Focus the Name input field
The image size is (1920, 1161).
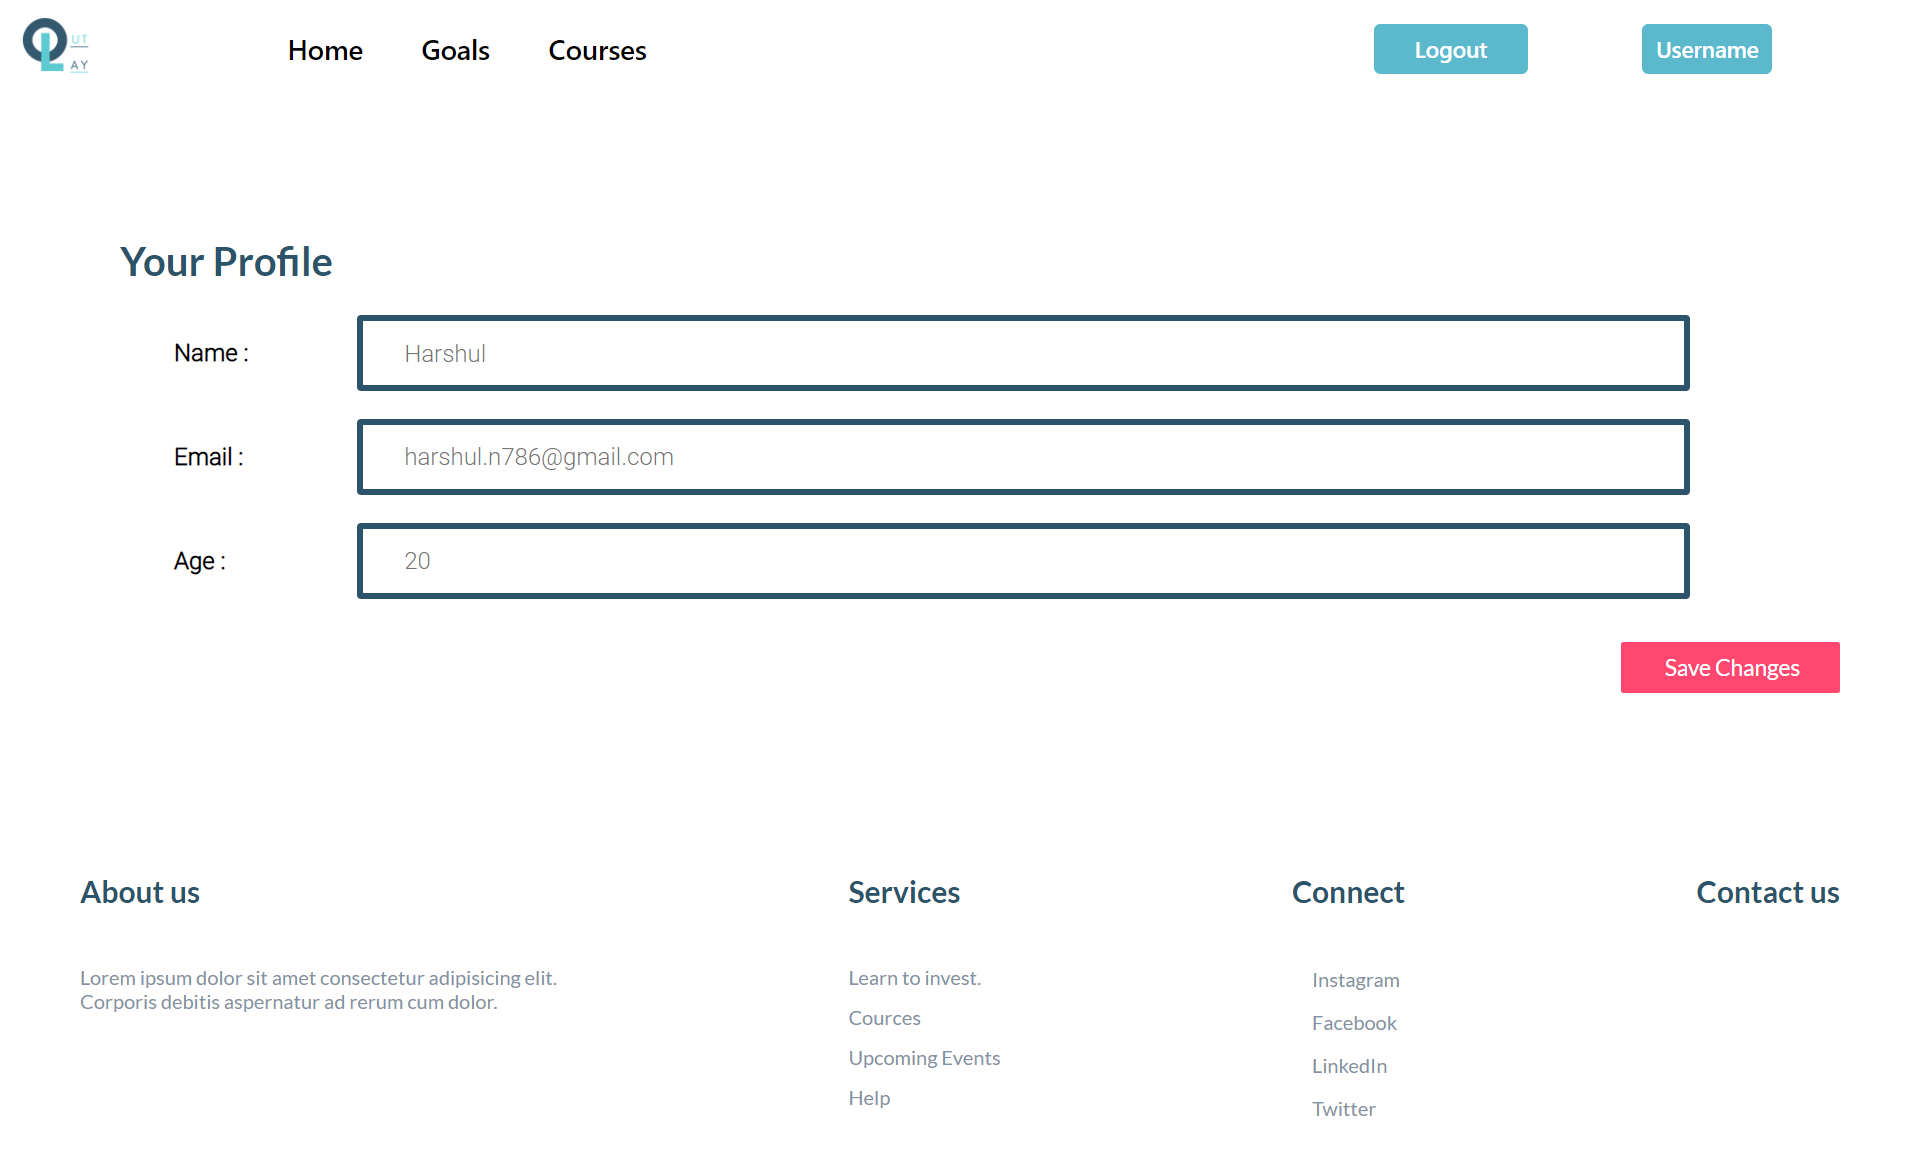click(1022, 353)
